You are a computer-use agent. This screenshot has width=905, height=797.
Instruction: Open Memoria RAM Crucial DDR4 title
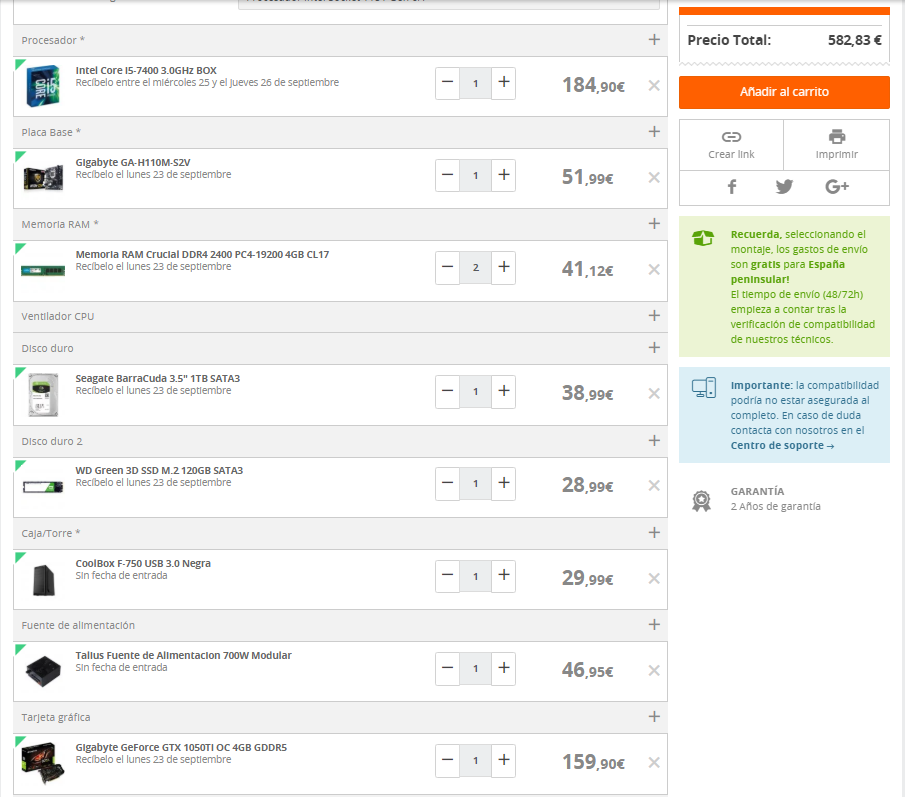(202, 255)
